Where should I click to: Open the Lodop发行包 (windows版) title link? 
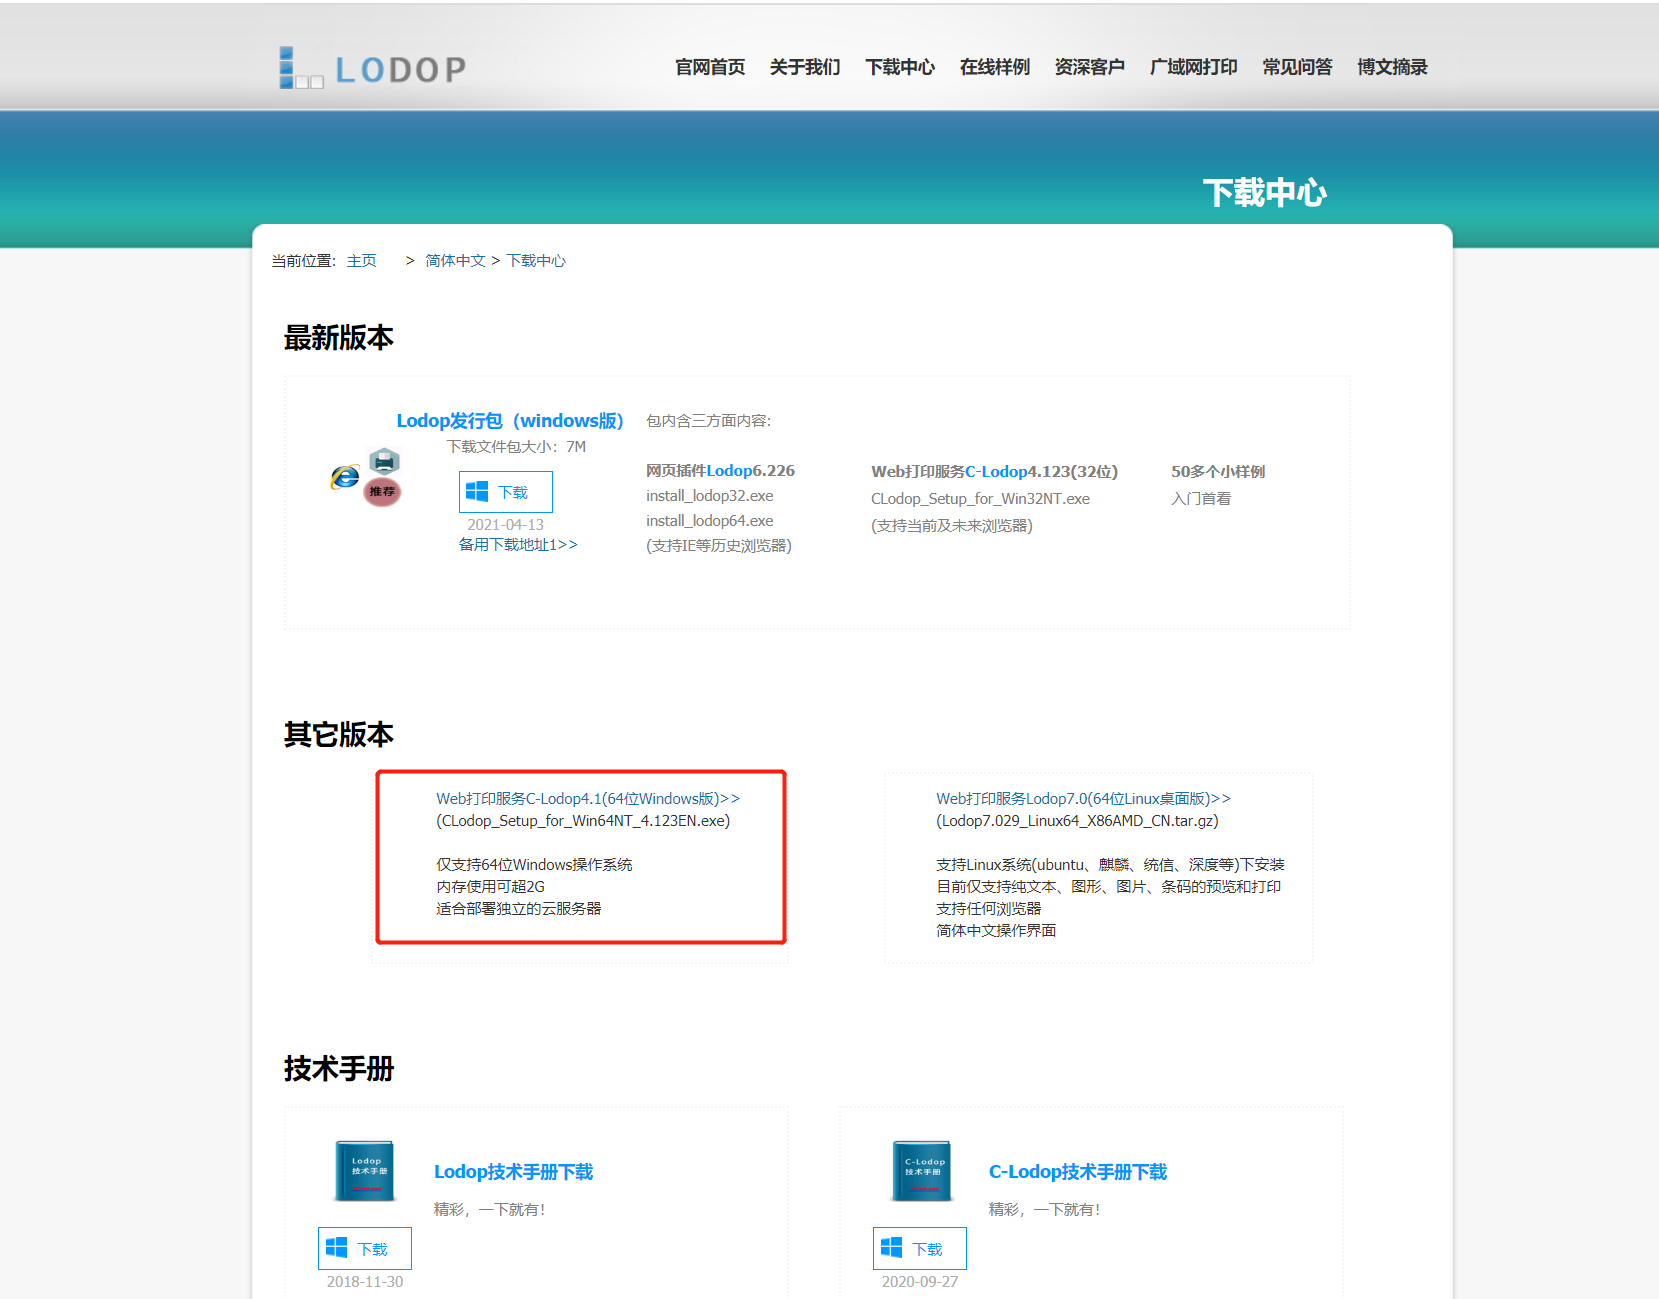510,421
